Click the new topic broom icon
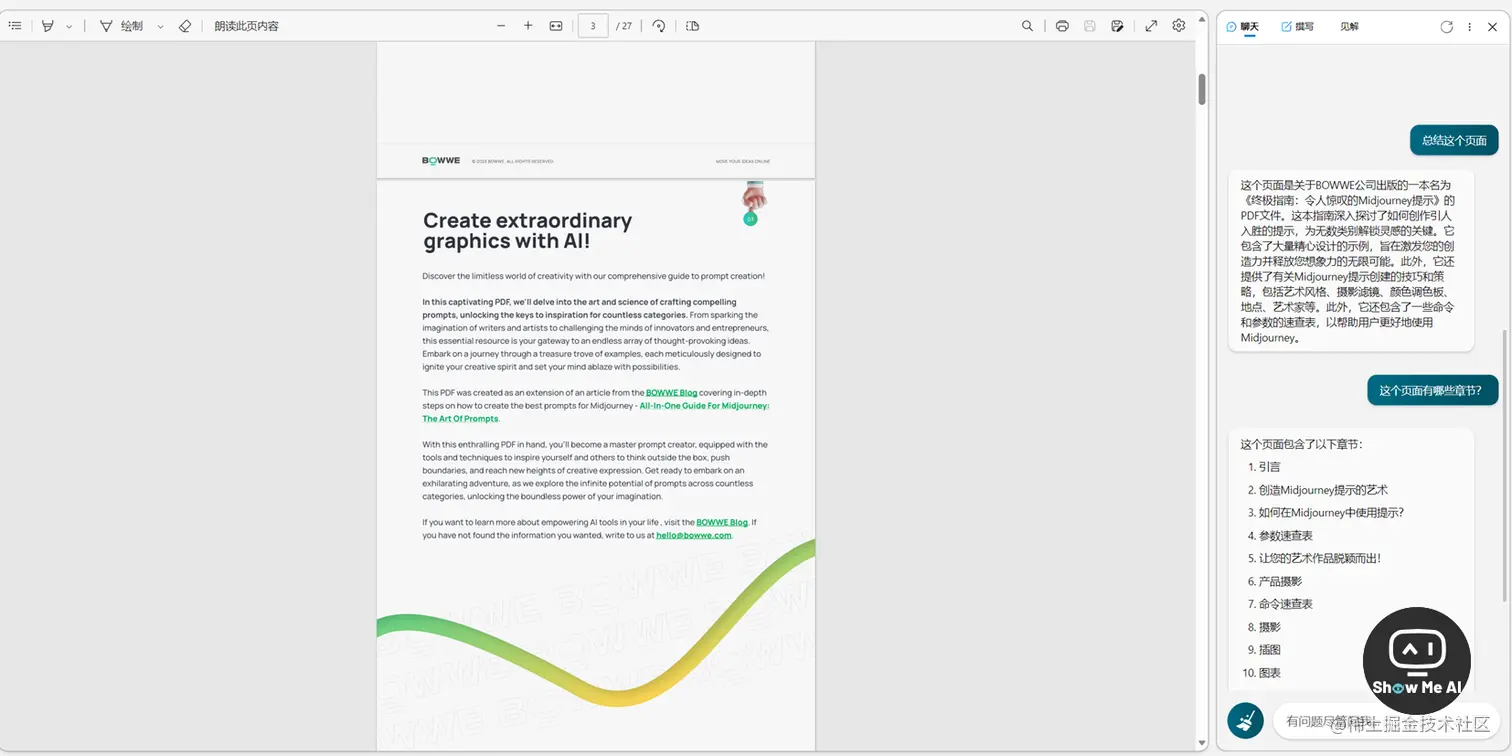1512x756 pixels. 1245,720
